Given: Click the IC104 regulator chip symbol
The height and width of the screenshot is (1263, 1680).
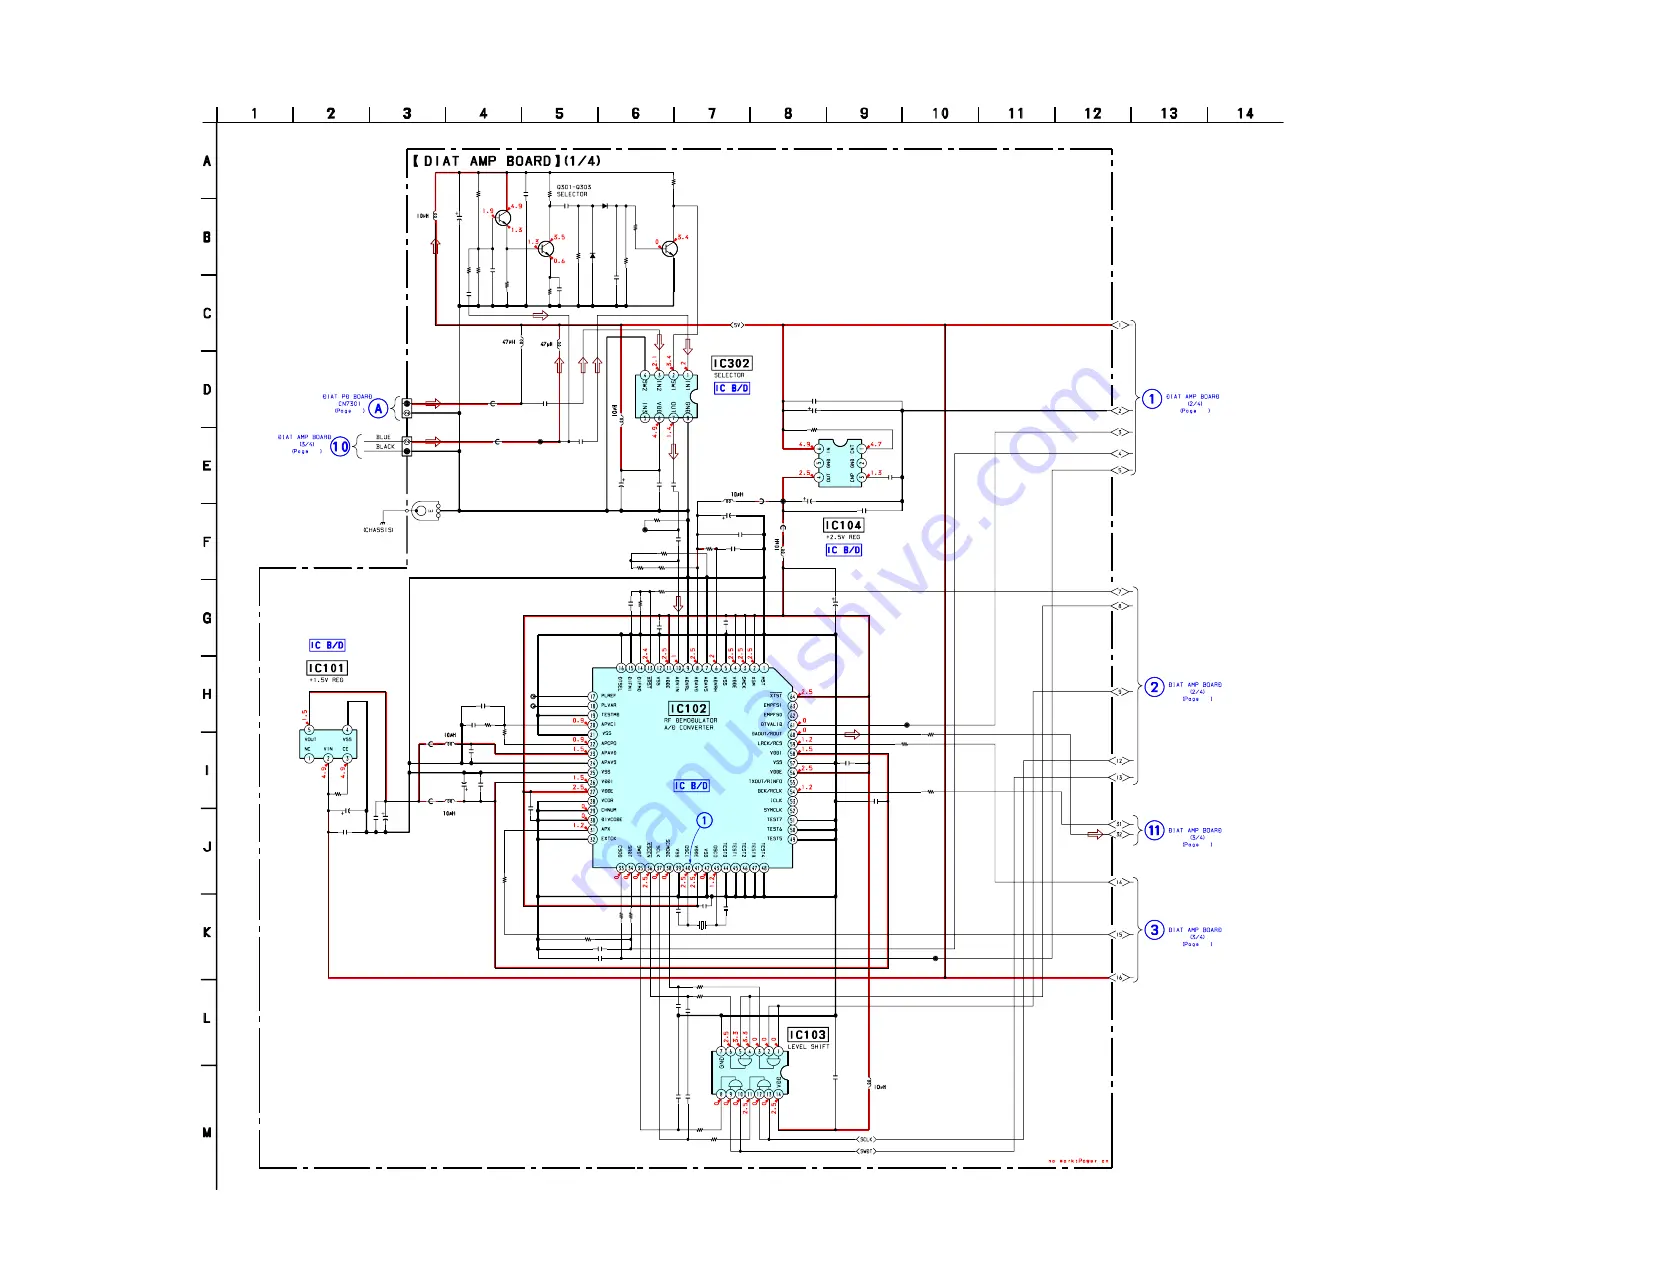Looking at the screenshot, I should [x=840, y=463].
